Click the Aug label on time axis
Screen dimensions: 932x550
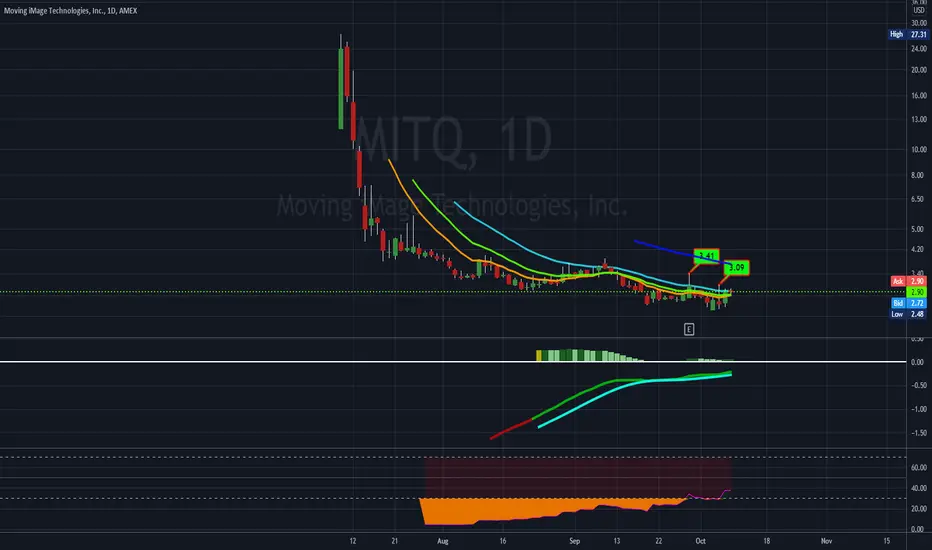click(443, 541)
